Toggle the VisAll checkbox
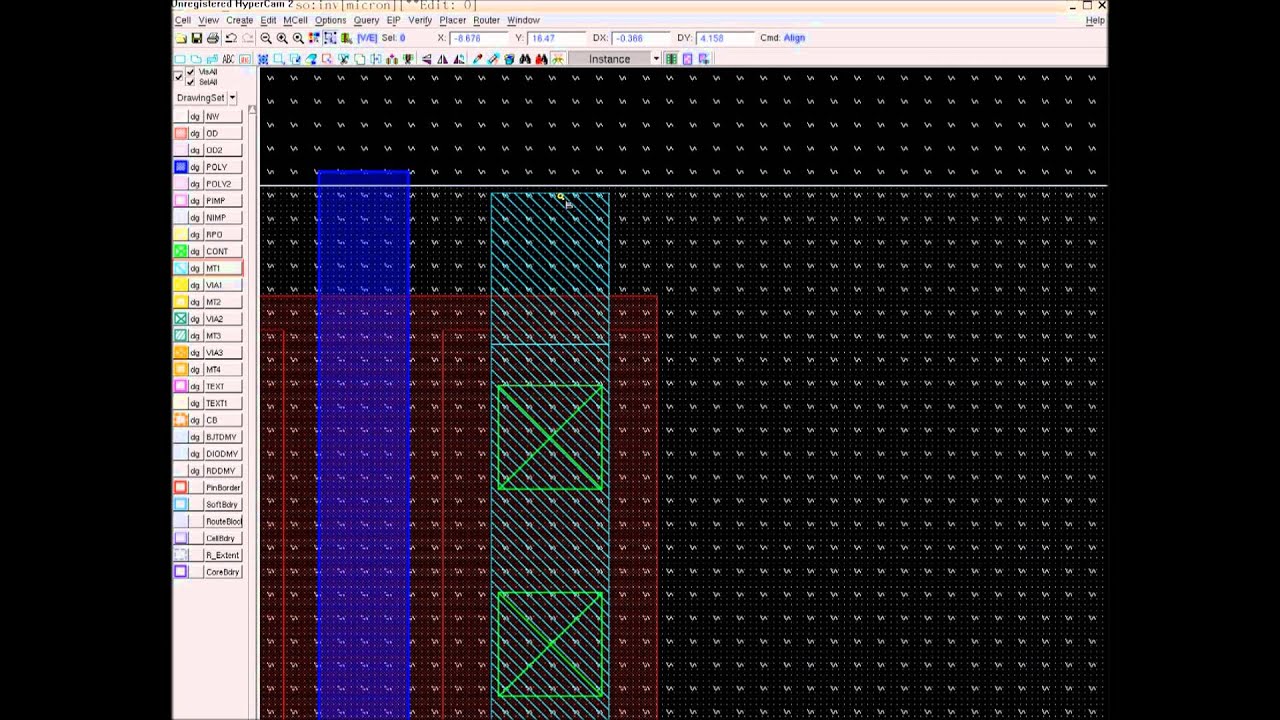 coord(191,72)
